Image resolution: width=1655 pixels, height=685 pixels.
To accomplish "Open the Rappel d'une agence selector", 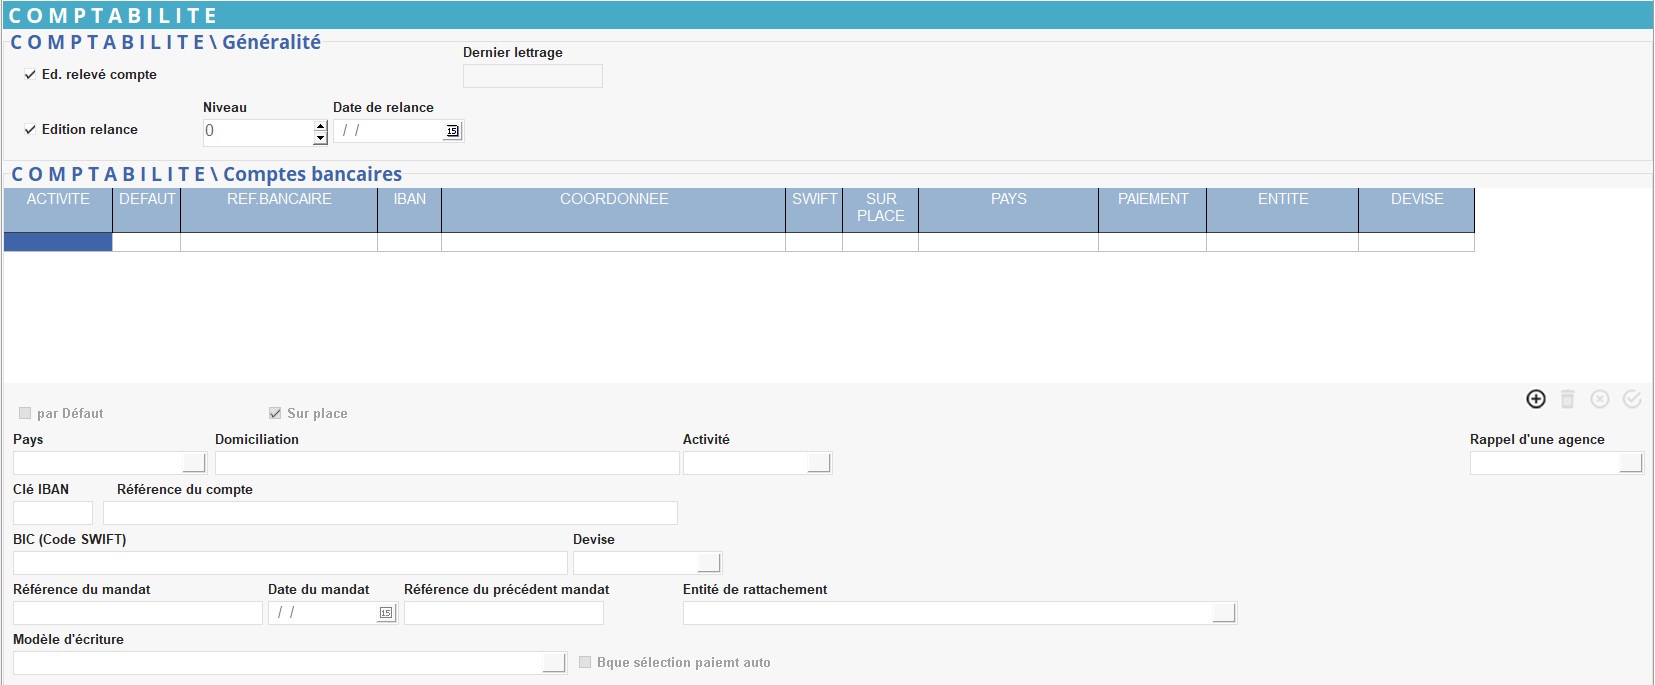I will [1631, 463].
